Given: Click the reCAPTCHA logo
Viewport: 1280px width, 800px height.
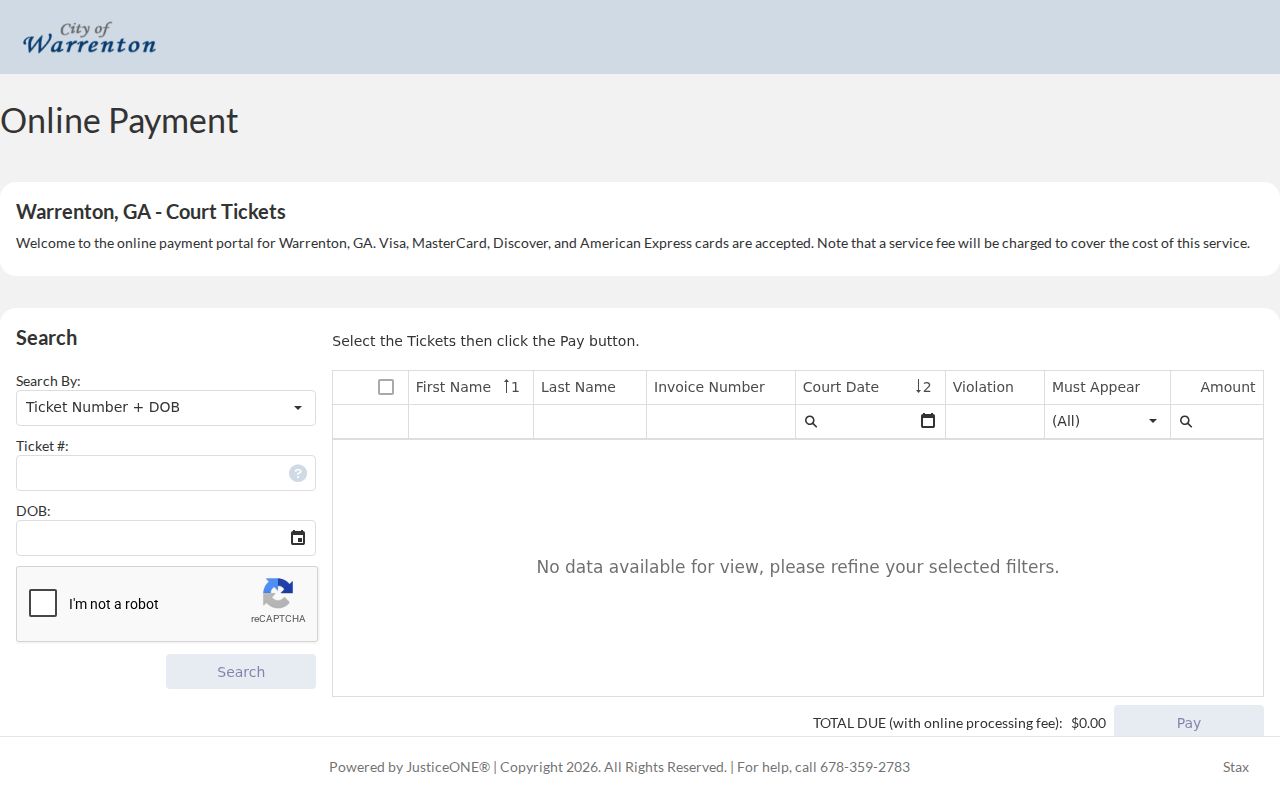Looking at the screenshot, I should (278, 594).
